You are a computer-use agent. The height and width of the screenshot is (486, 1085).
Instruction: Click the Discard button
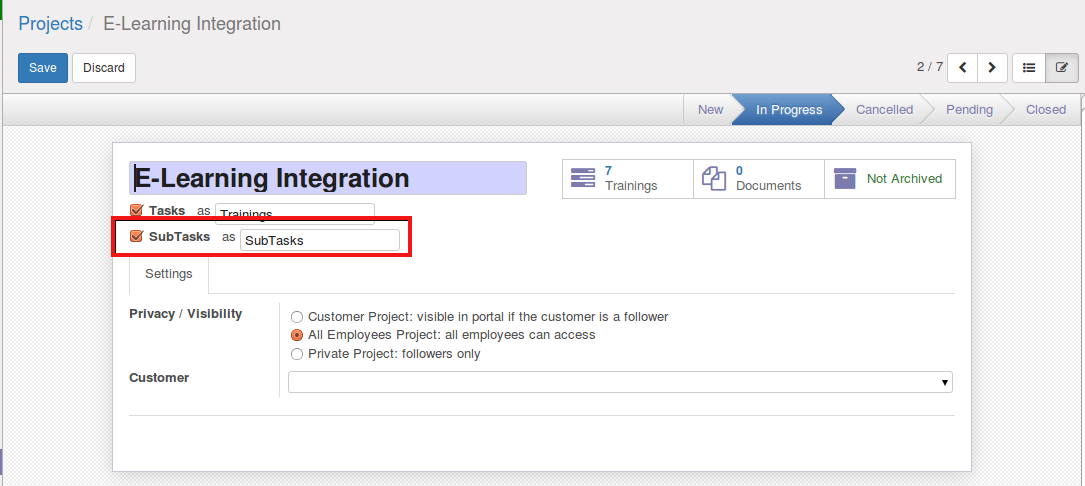[104, 68]
